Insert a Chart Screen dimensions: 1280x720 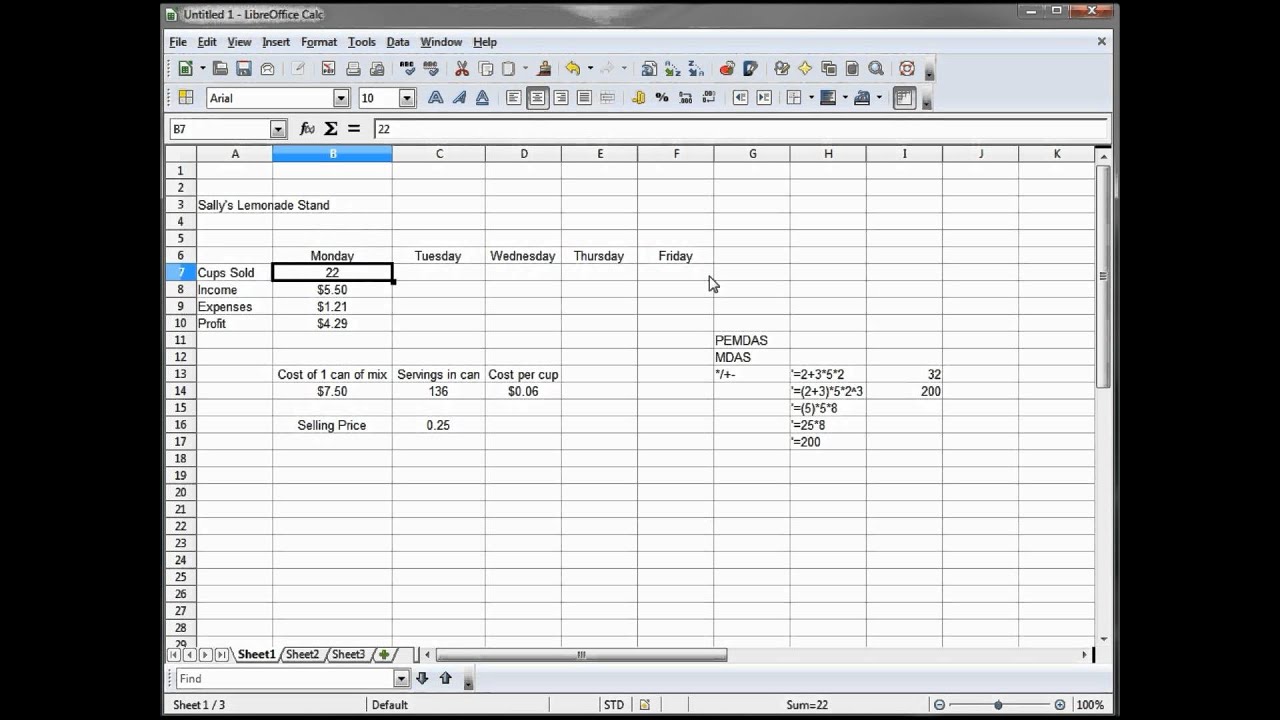[x=727, y=69]
